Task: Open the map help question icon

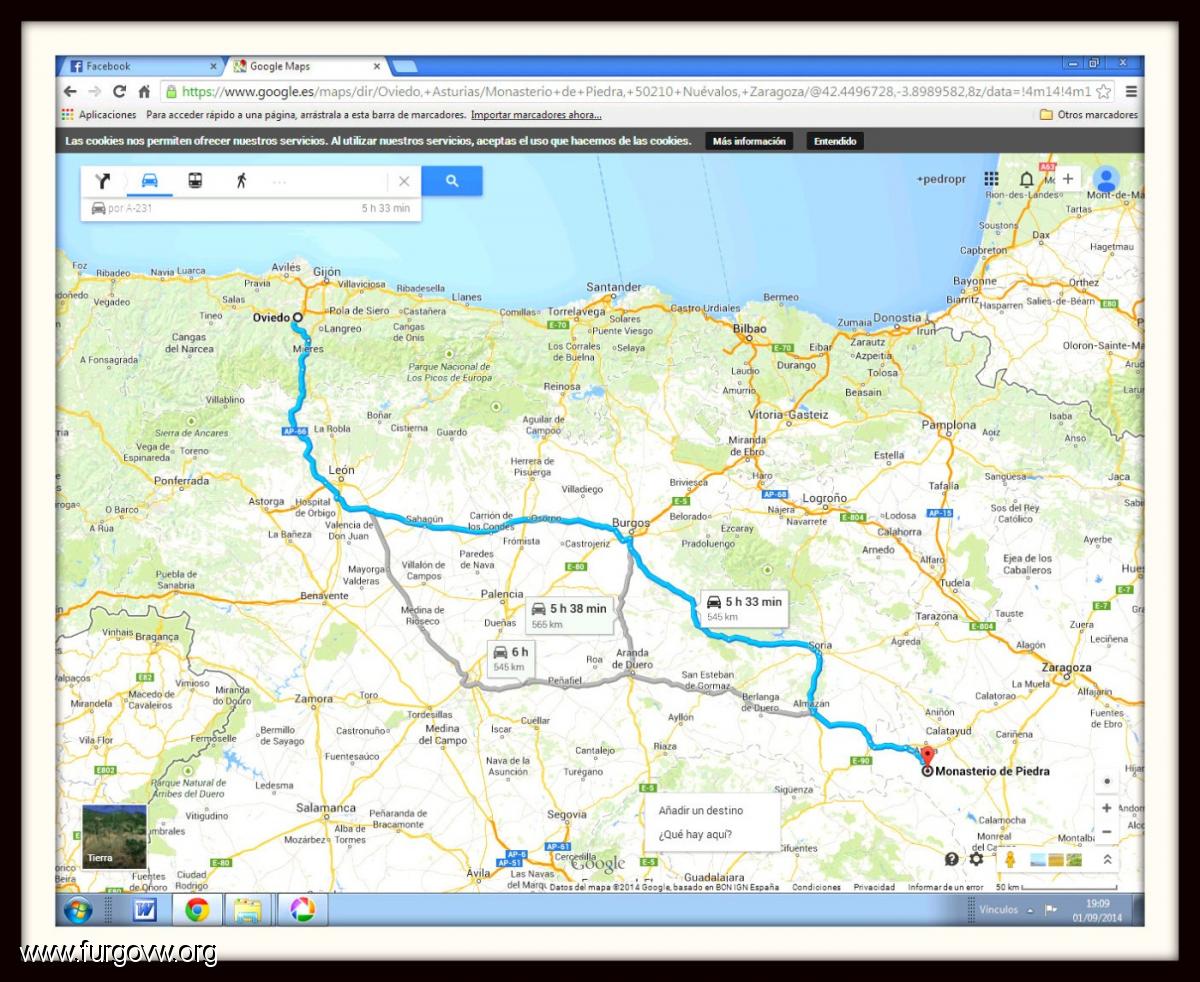Action: coord(951,859)
